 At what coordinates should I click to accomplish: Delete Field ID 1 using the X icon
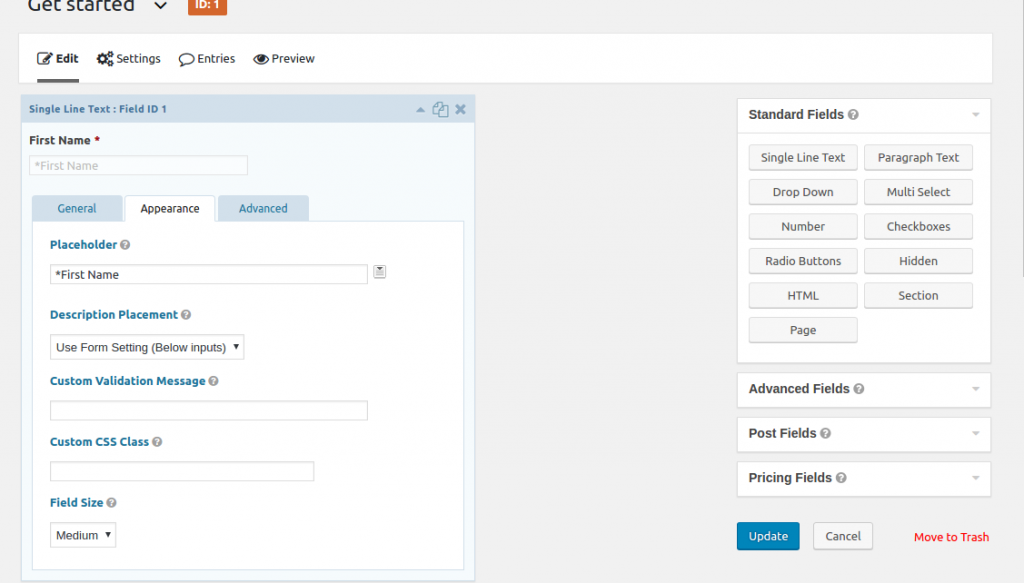pos(459,109)
